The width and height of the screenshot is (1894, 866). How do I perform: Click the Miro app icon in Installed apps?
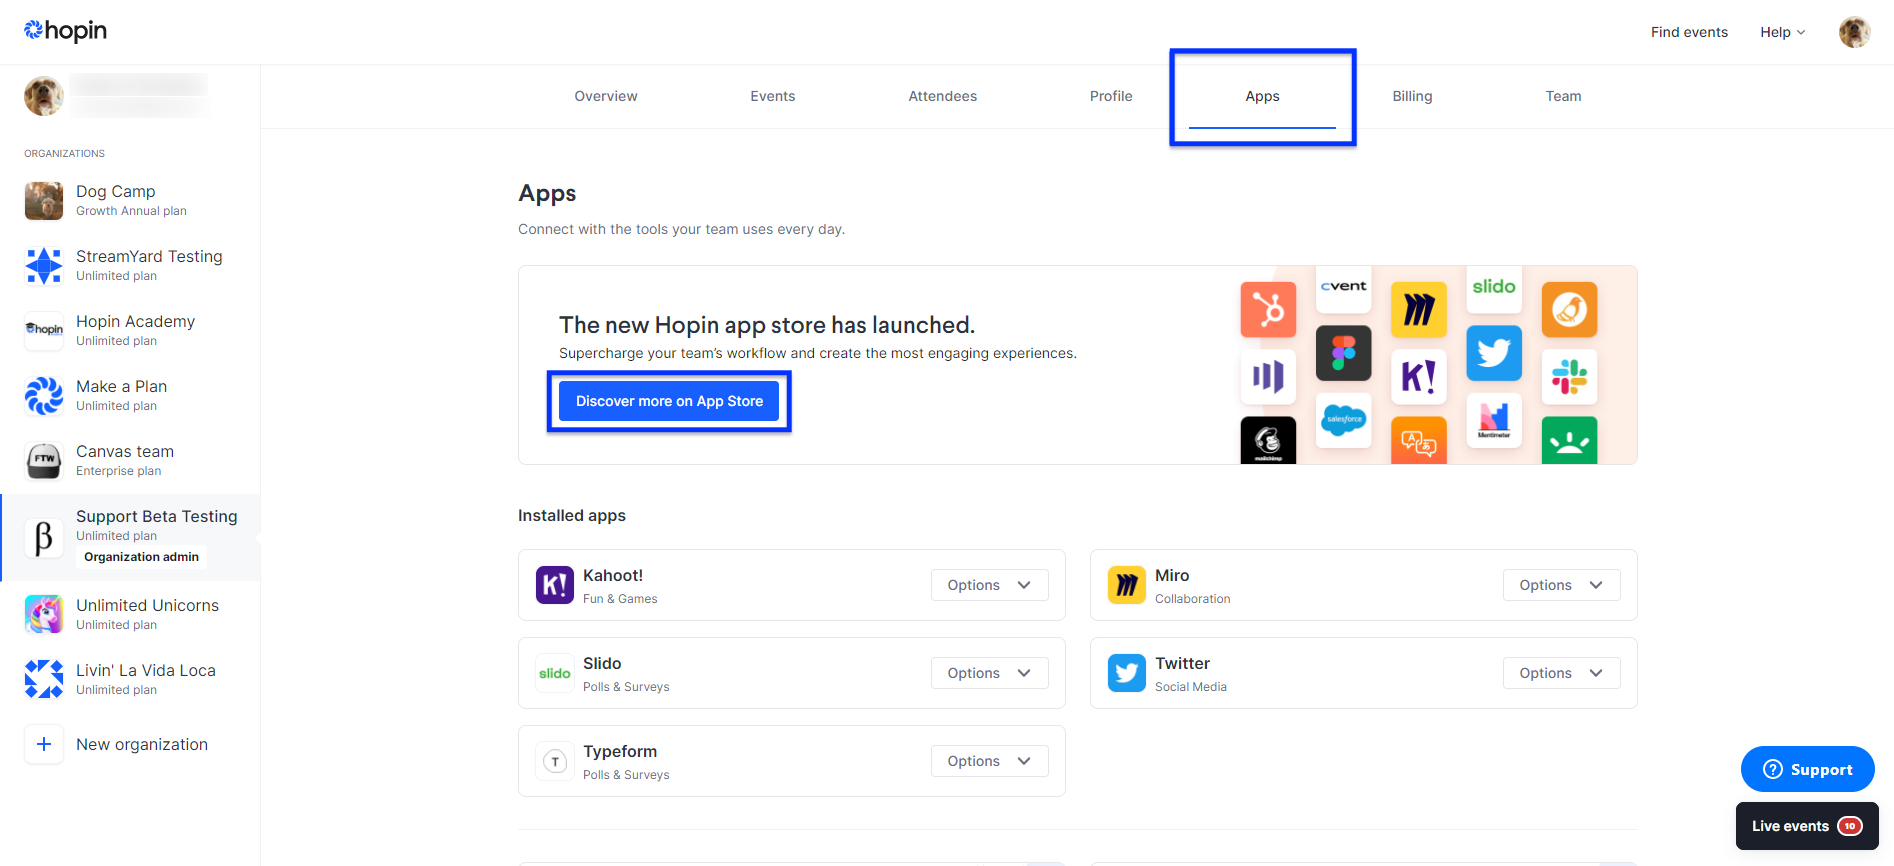tap(1127, 585)
